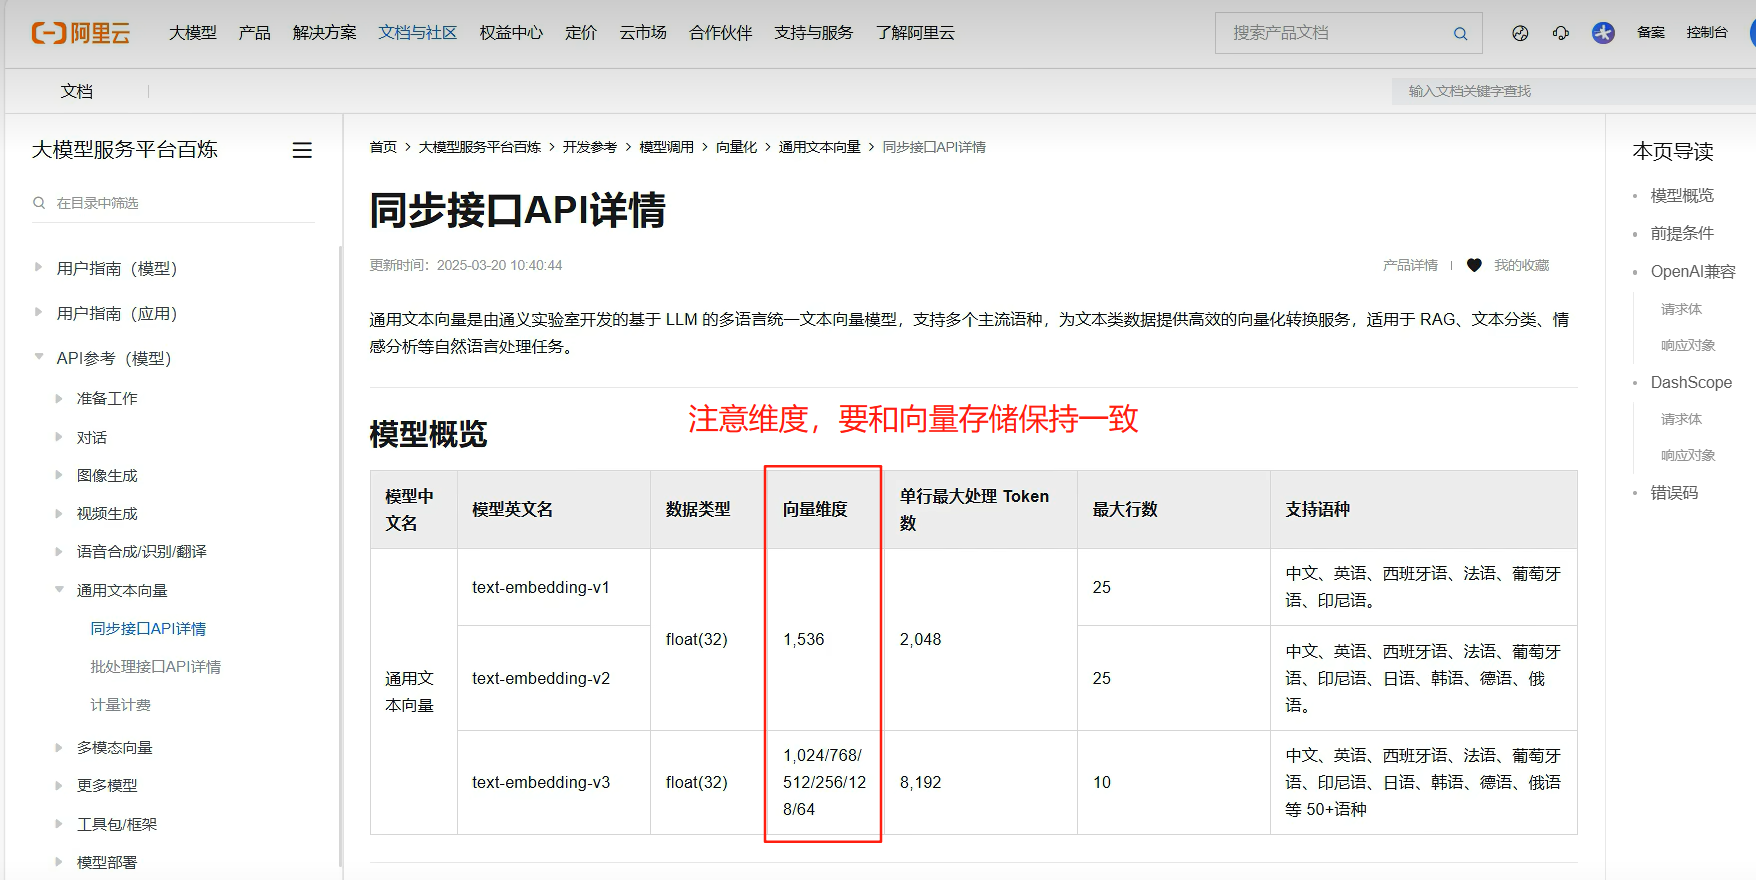Collapse sidebar with hamburger menu icon

point(302,150)
